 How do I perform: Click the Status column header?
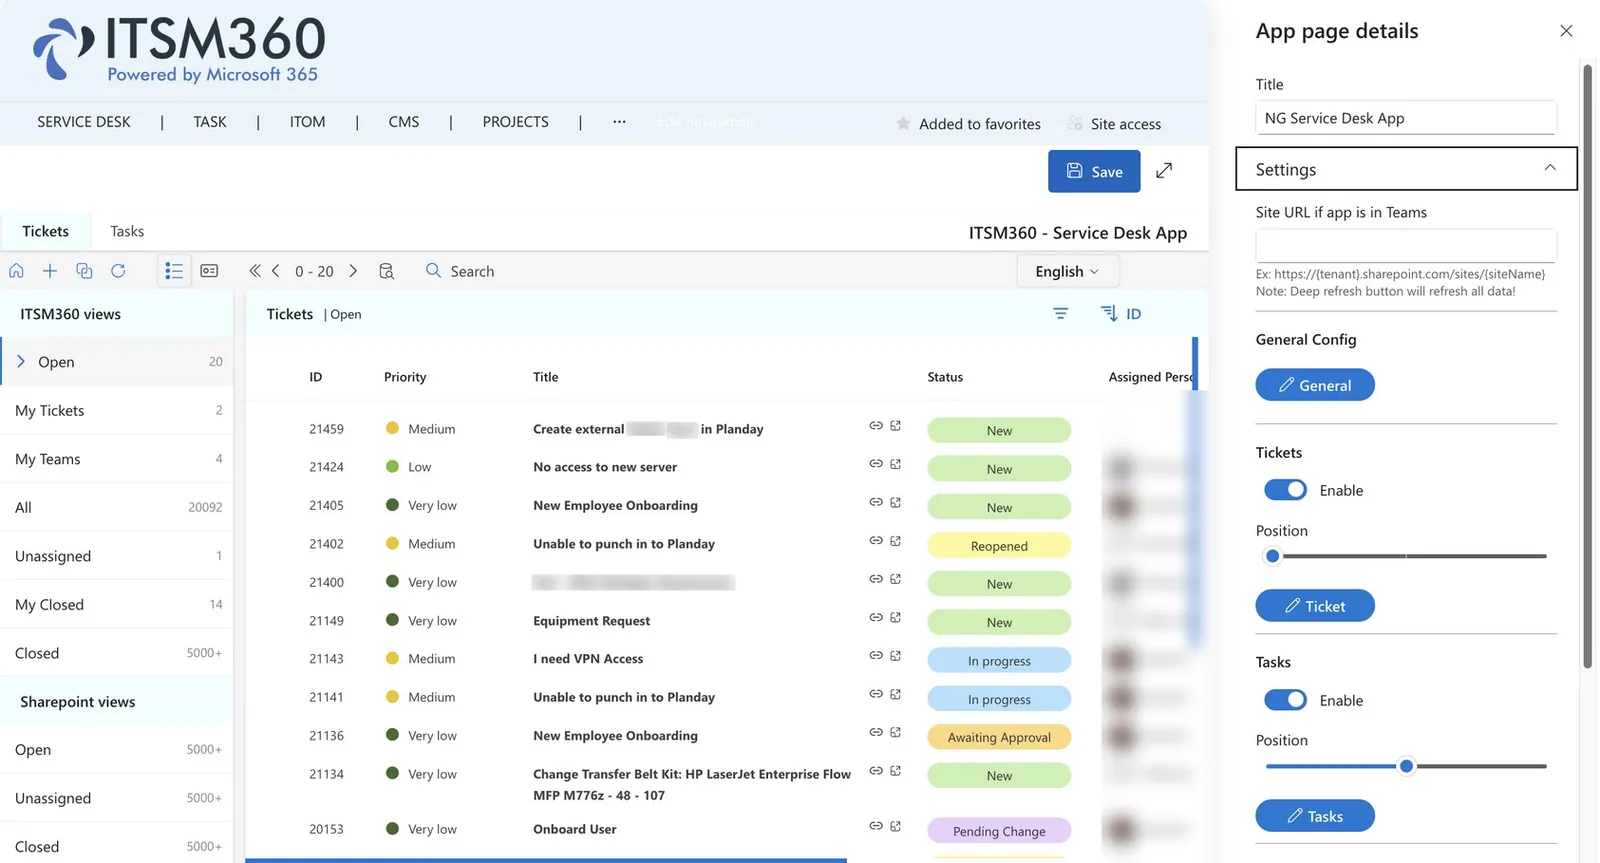(945, 377)
